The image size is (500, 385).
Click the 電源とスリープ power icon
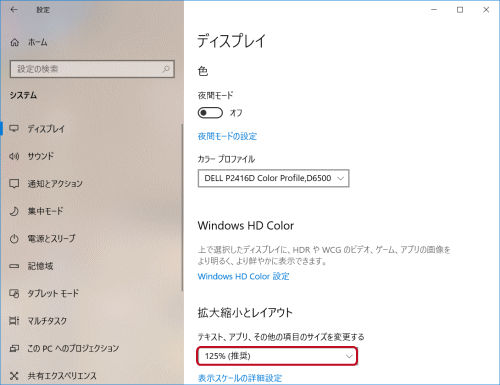(x=14, y=239)
